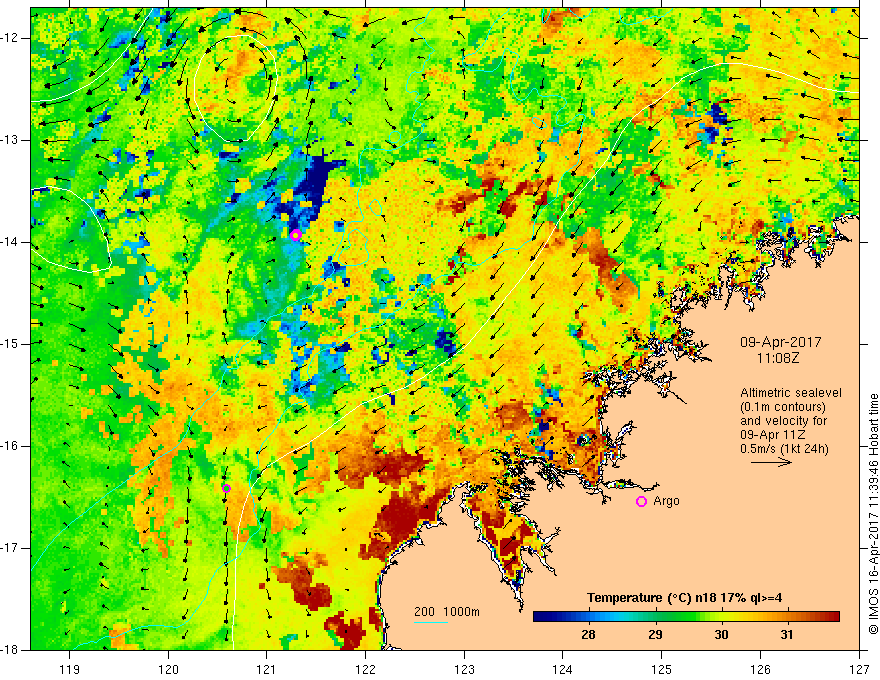
Task: Click the colorbar tick label '30'
Action: point(721,635)
